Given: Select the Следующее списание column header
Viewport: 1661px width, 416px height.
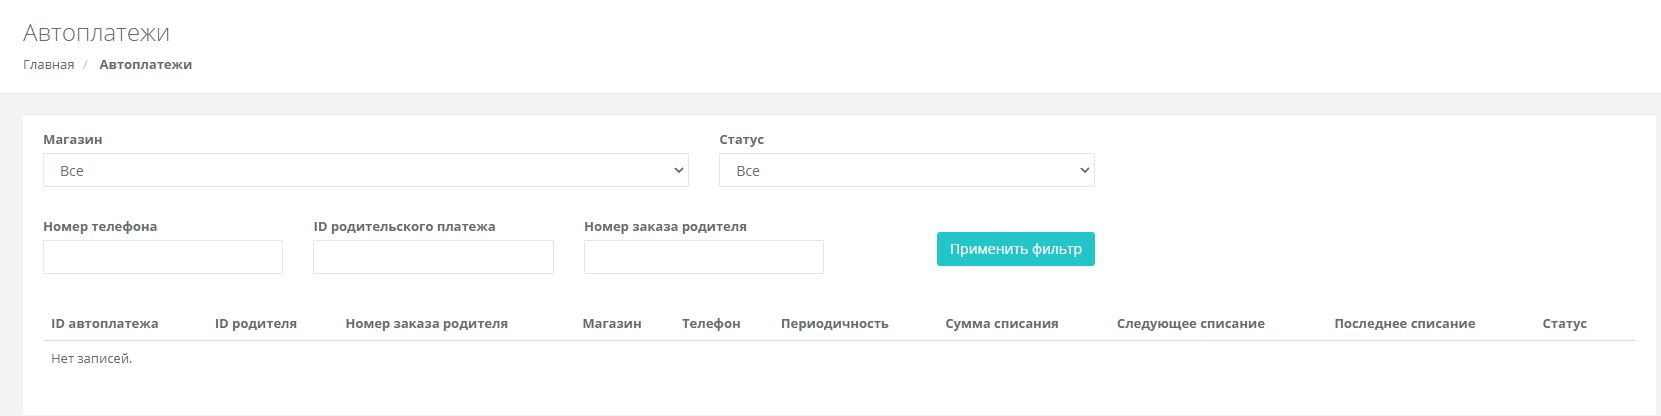Looking at the screenshot, I should [1190, 324].
